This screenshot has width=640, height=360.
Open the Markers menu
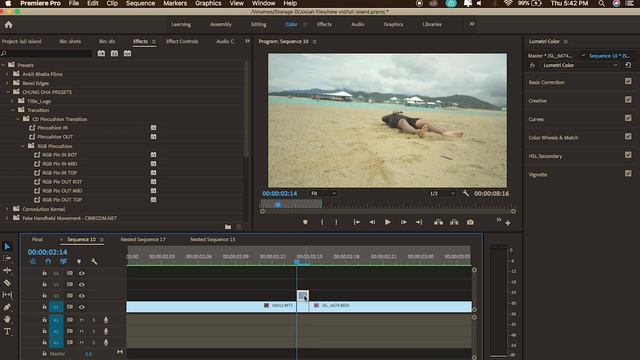click(x=175, y=3)
